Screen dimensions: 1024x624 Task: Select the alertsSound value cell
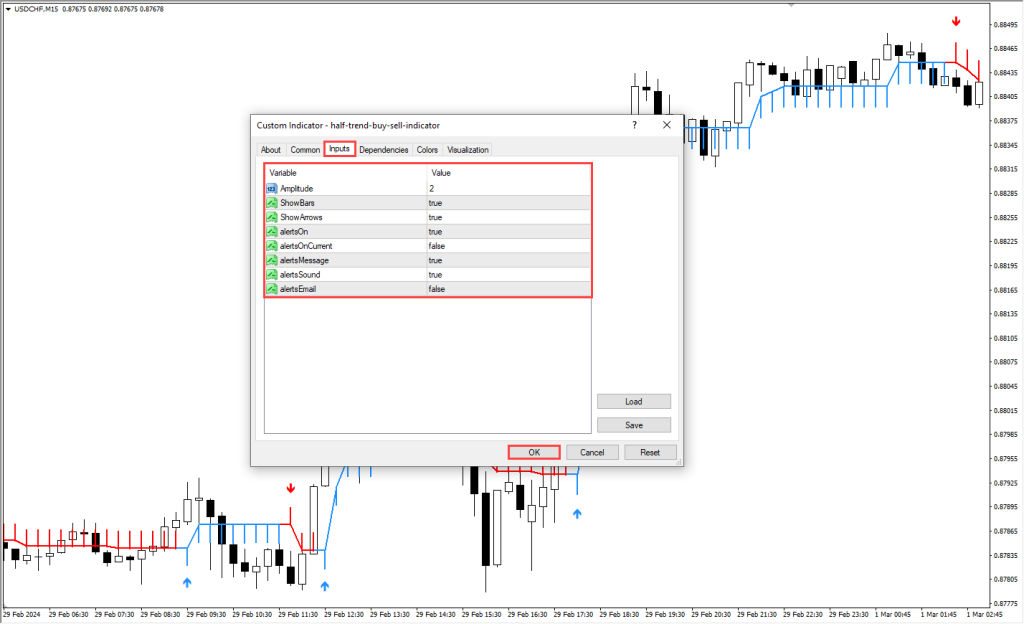pos(509,275)
